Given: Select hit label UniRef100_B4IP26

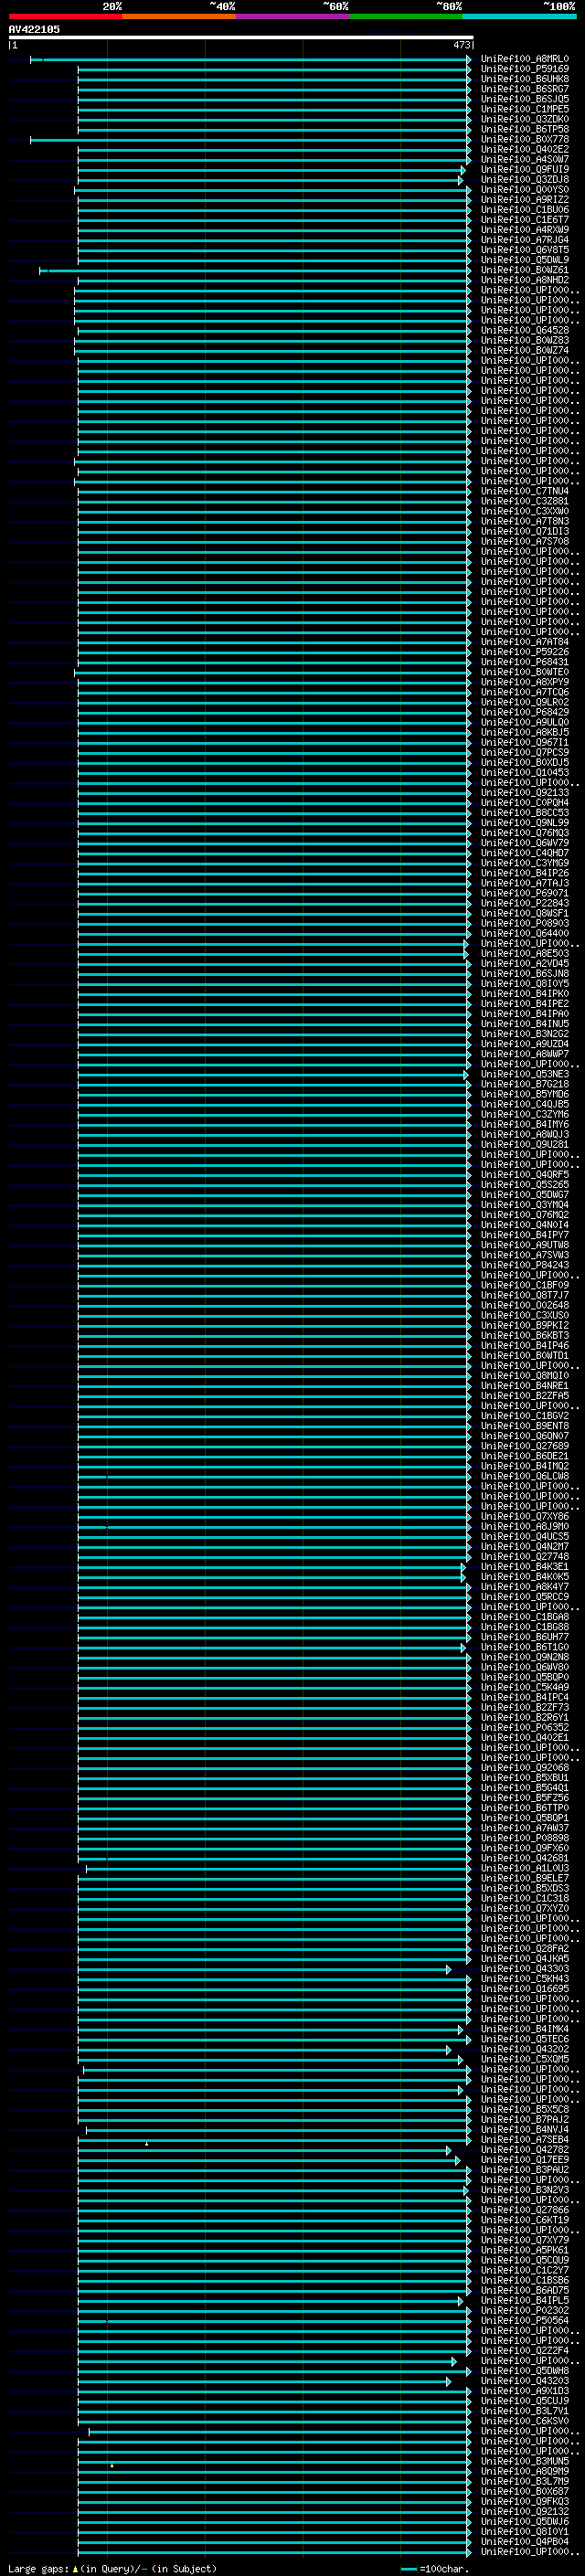Looking at the screenshot, I should pos(524,873).
